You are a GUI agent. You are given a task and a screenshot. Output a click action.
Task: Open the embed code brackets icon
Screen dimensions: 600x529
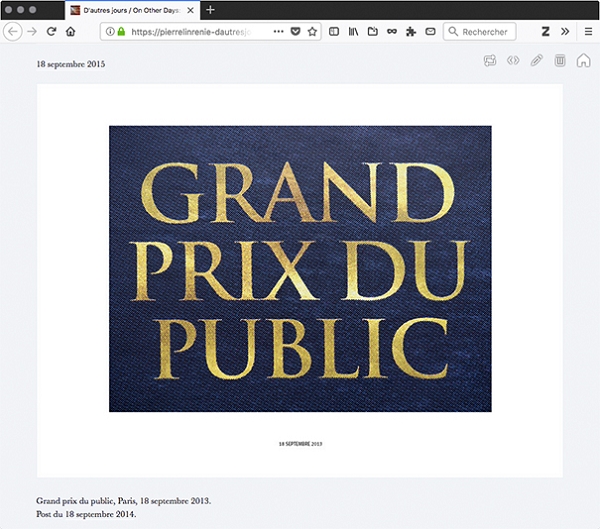coord(513,61)
